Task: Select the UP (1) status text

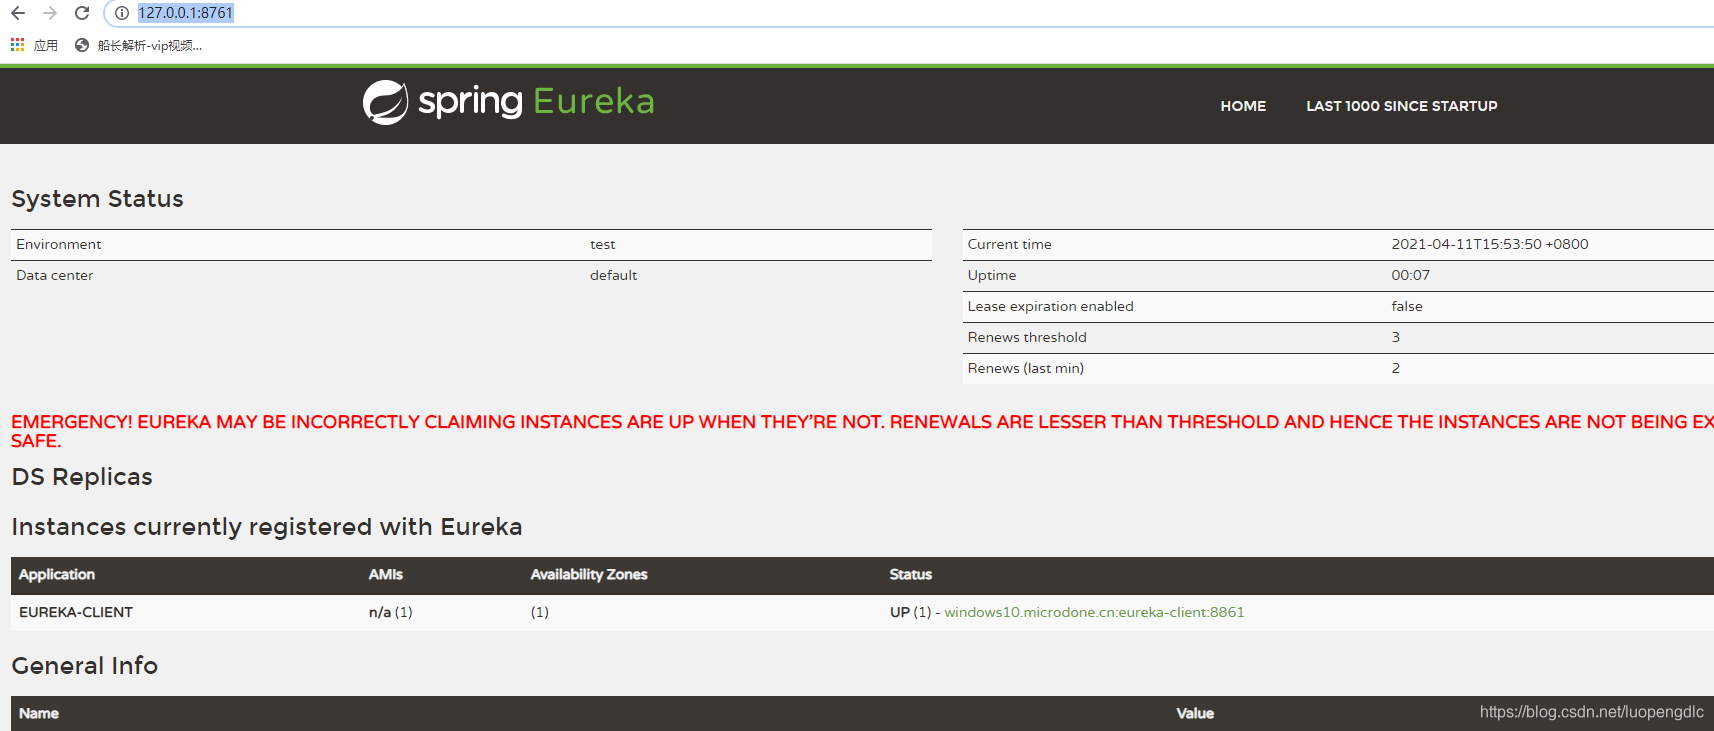Action: click(x=910, y=612)
